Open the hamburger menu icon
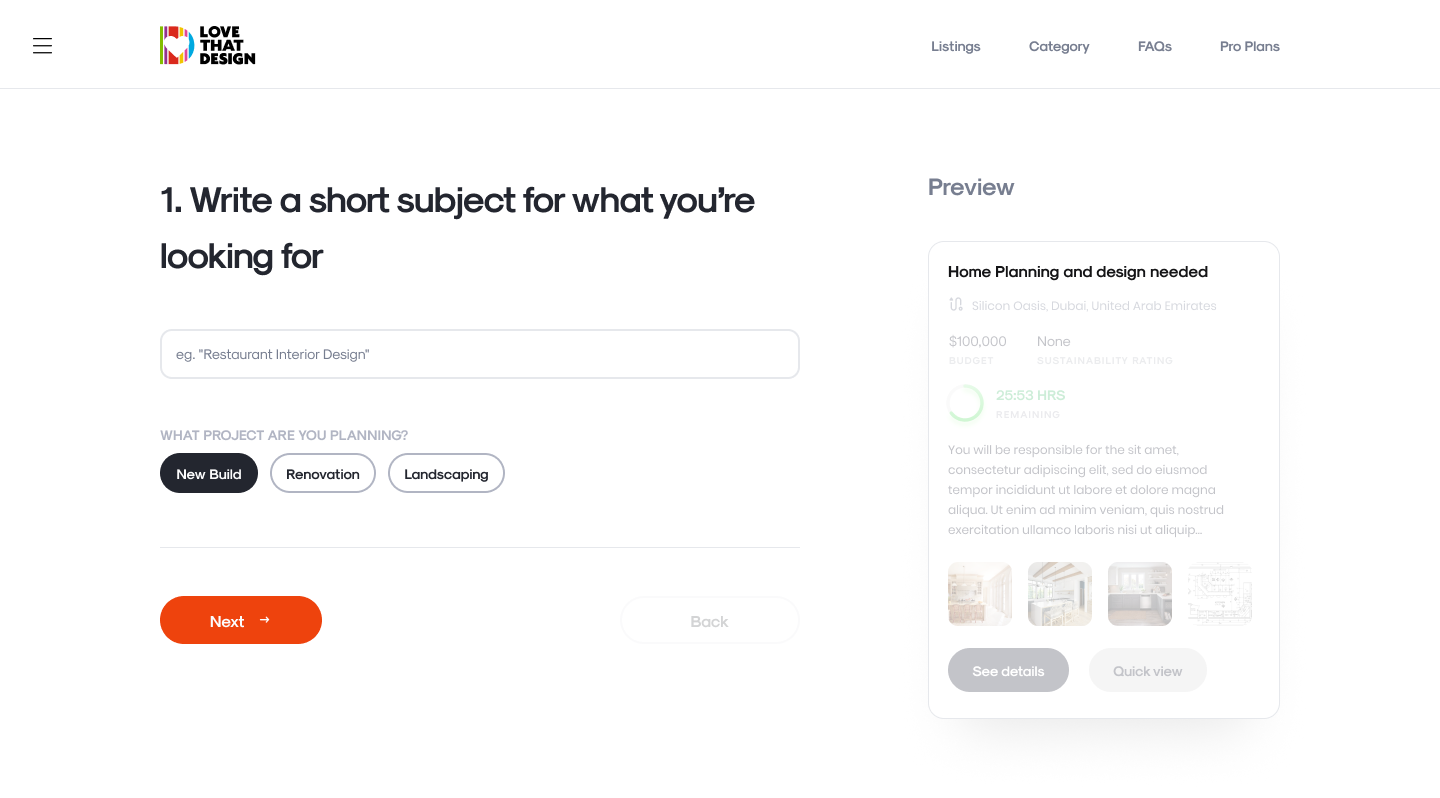The image size is (1440, 798). tap(42, 46)
